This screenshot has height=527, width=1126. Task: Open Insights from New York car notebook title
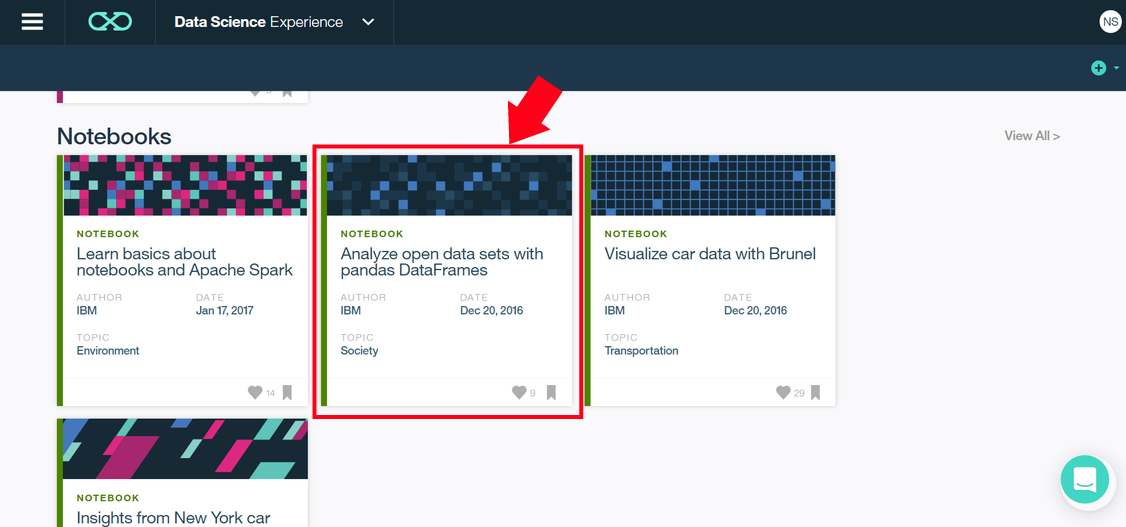click(x=173, y=518)
